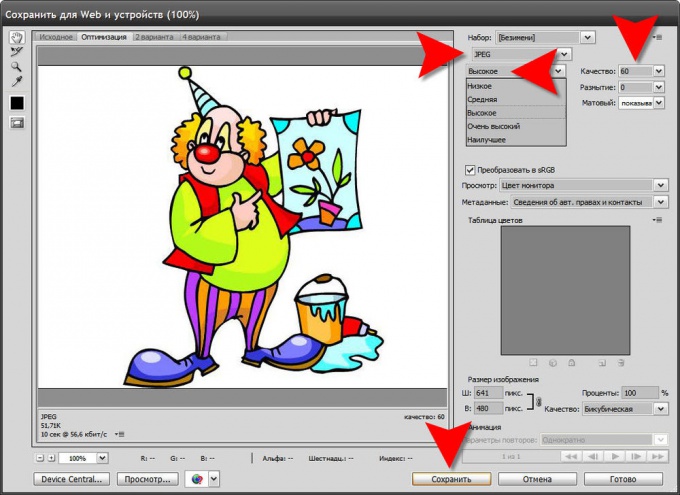
Task: Toggle the 'Преобразовать в sRGB' checkbox
Action: point(470,170)
